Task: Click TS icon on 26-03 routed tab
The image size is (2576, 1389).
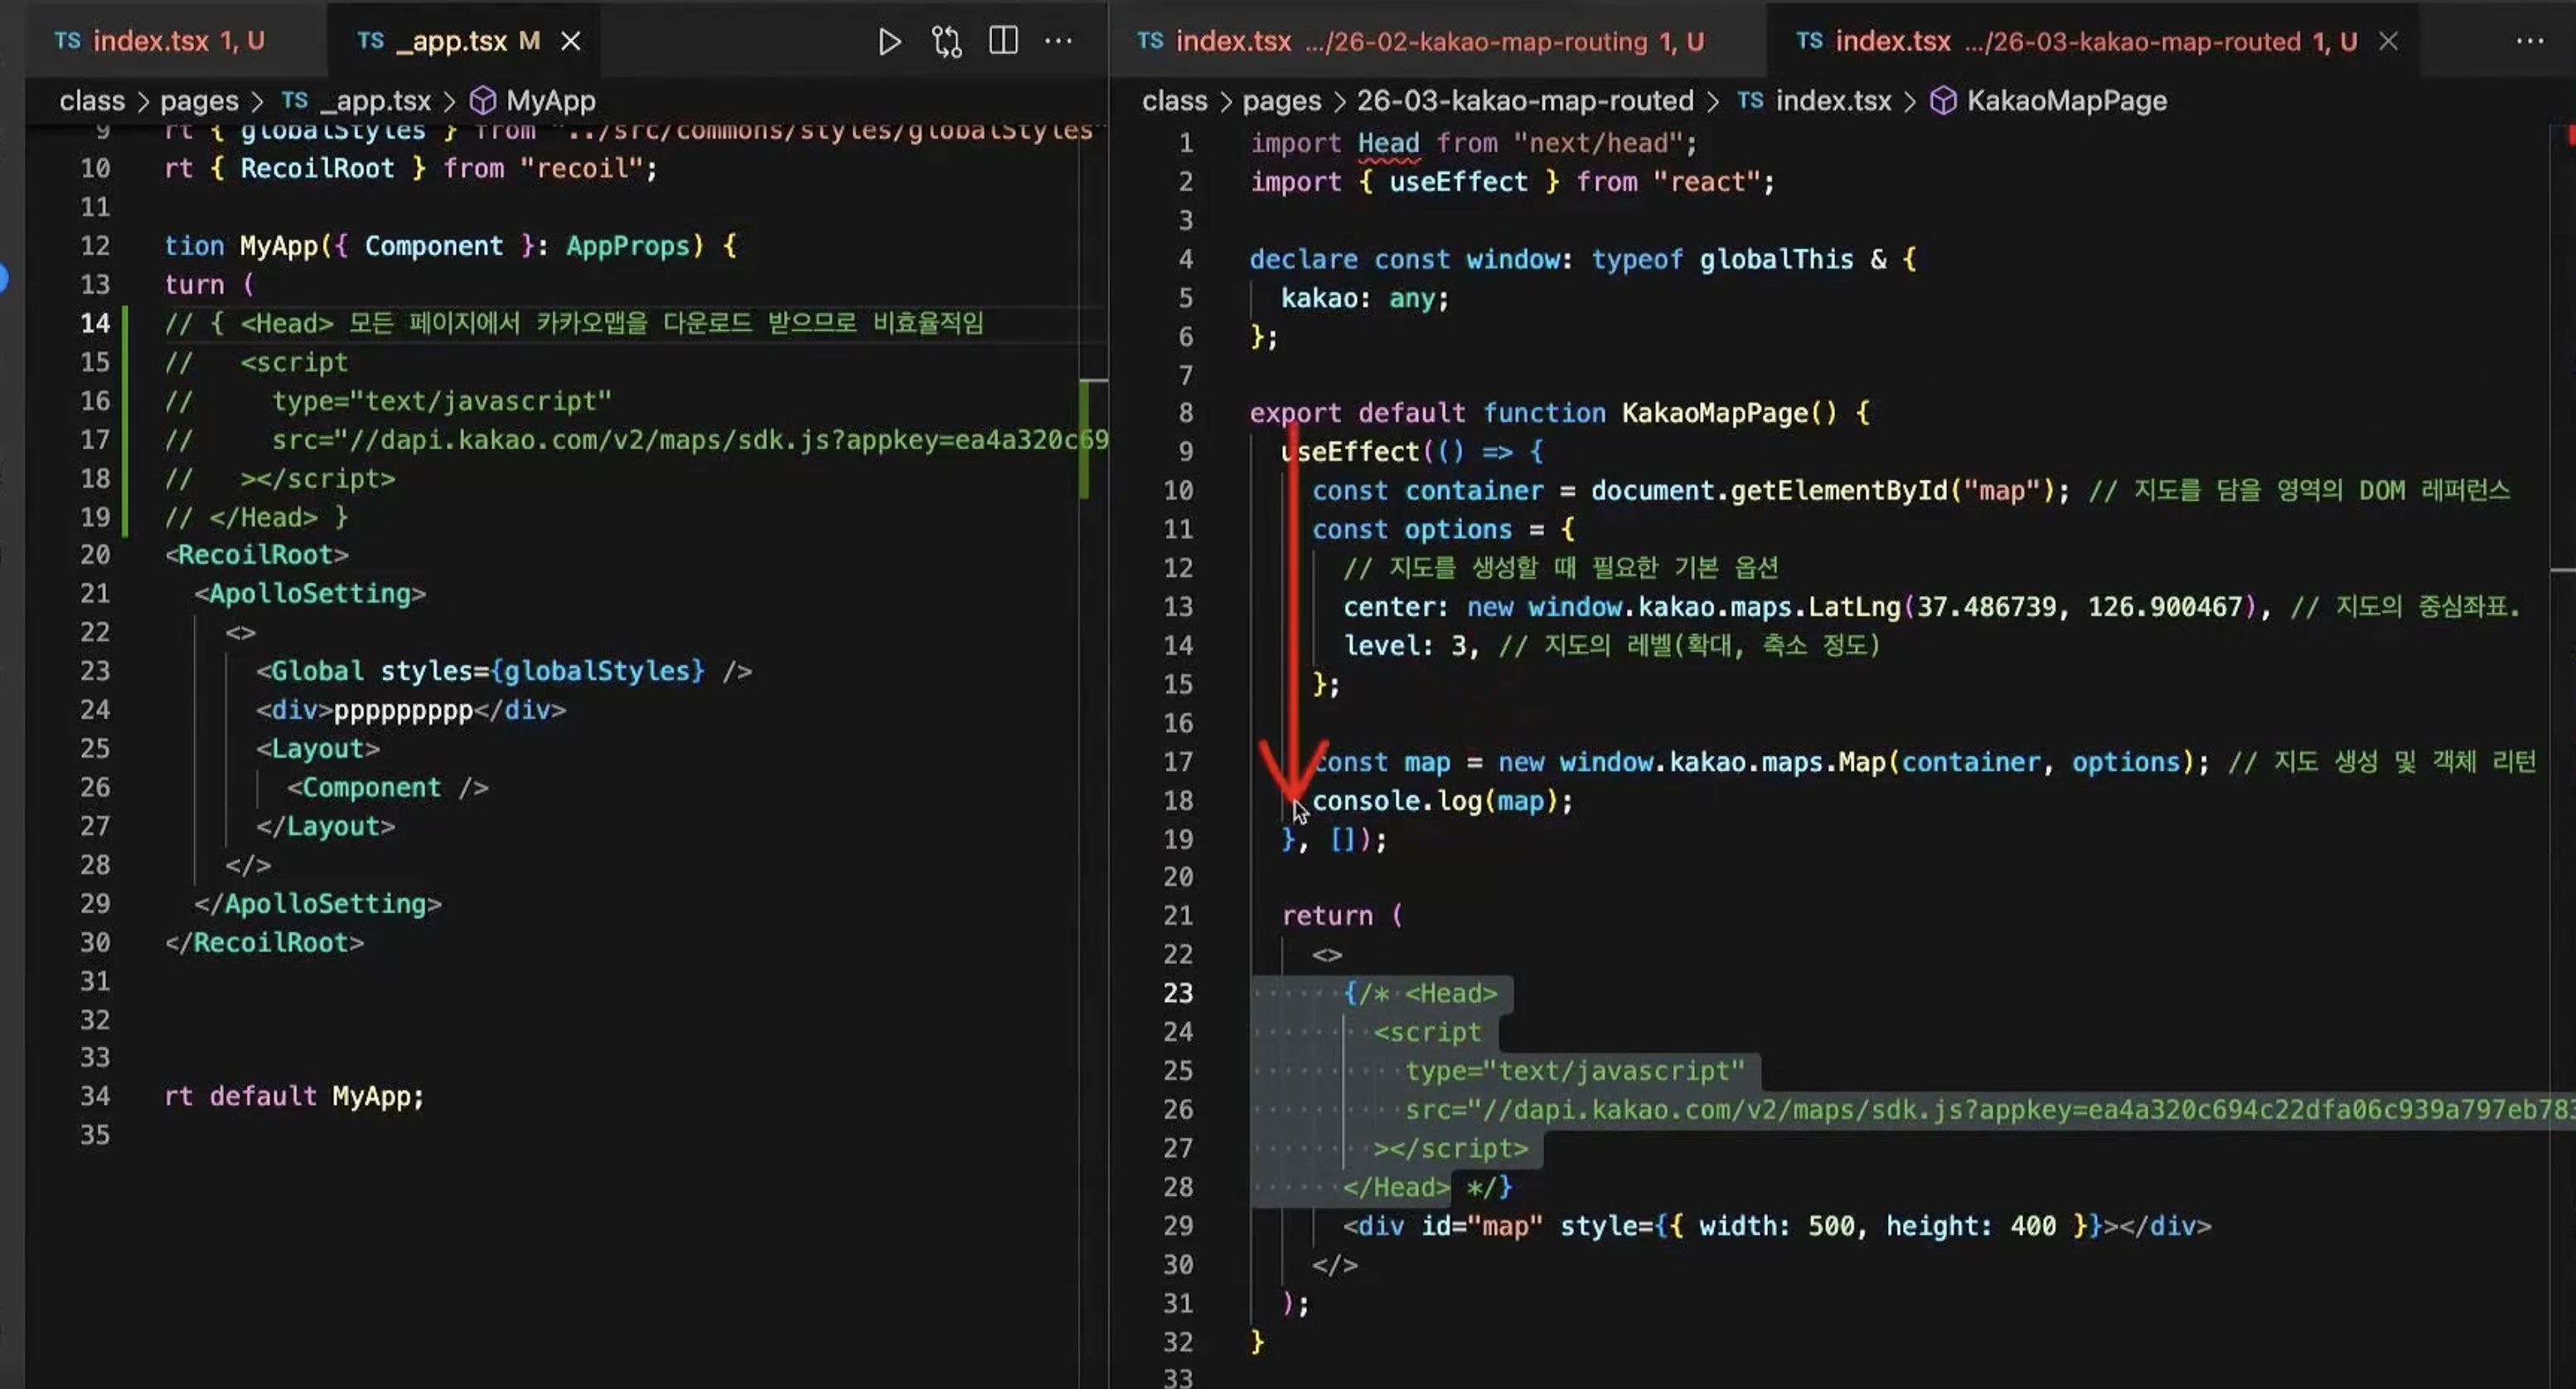Action: [1810, 41]
